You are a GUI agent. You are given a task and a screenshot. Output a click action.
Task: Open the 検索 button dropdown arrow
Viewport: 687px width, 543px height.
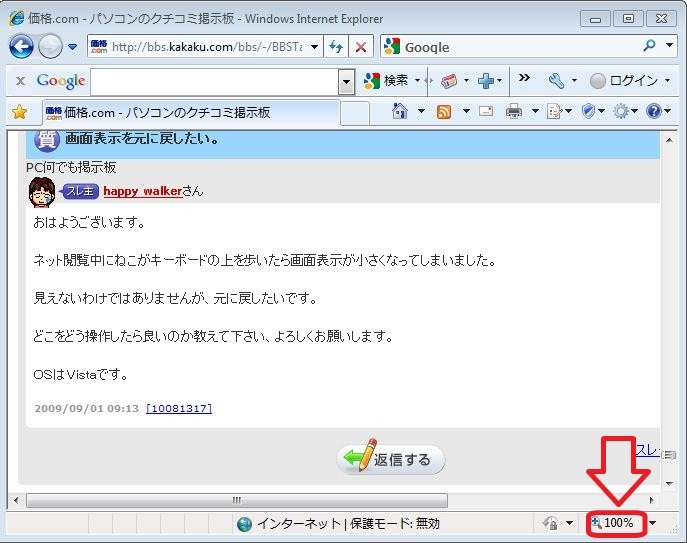[x=417, y=81]
